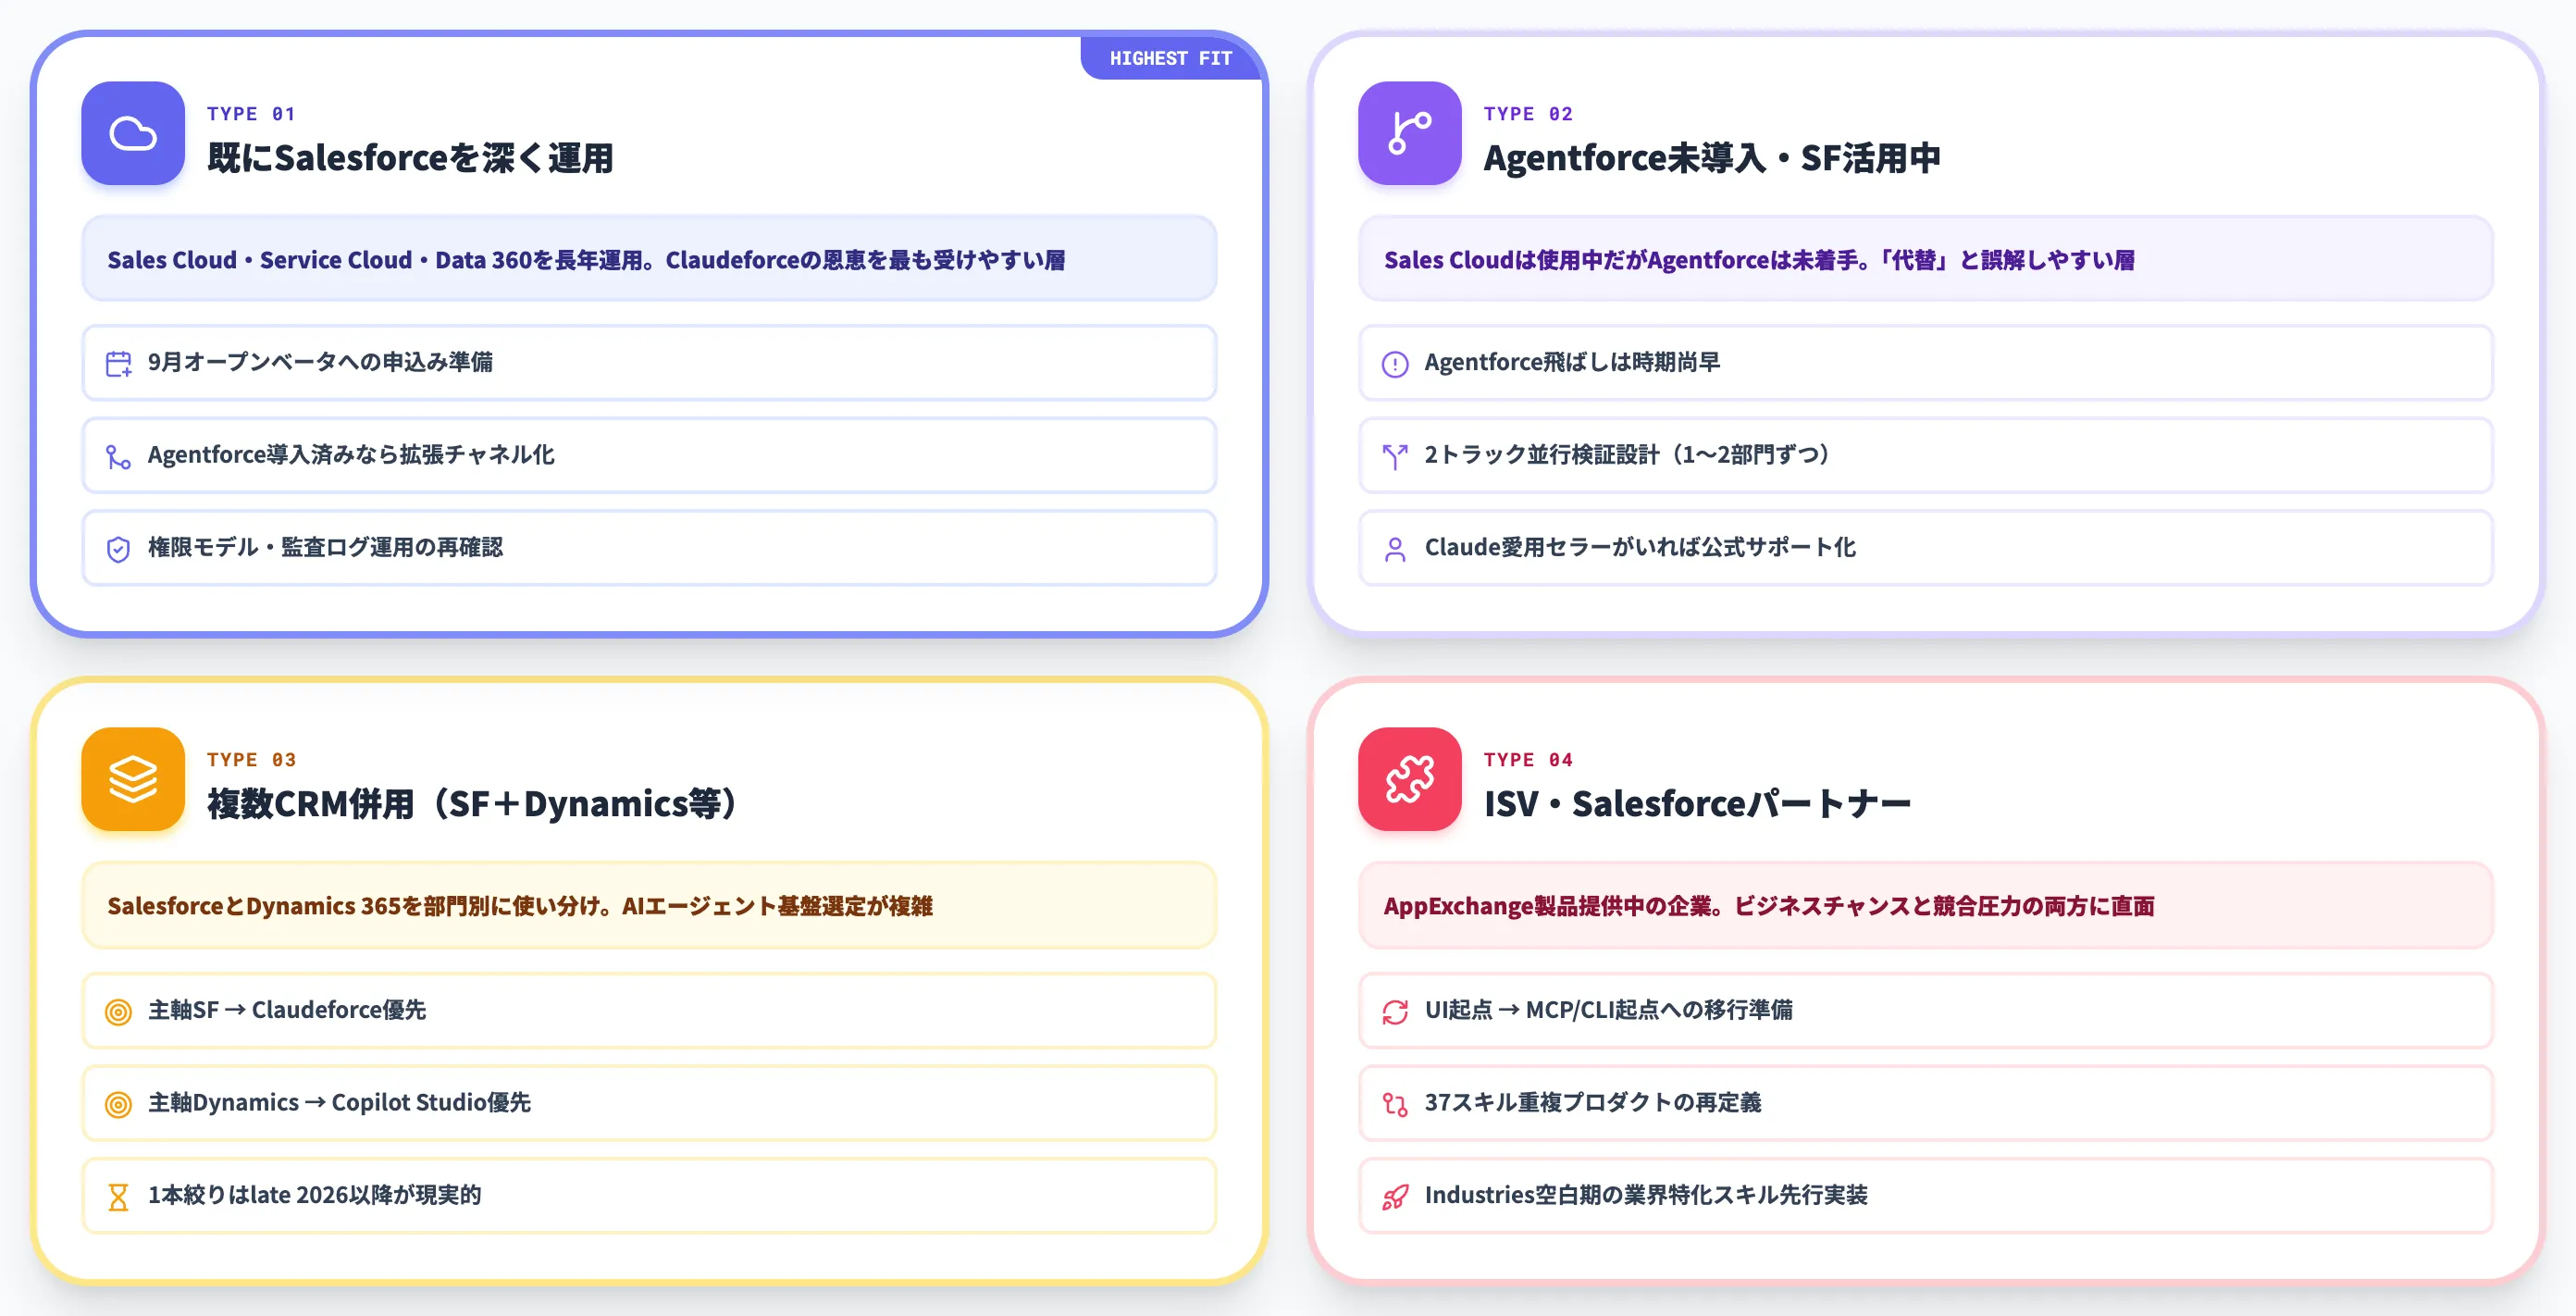Click rocket icon beside Industries空白期の業界特化スキル先行実装

(1395, 1196)
